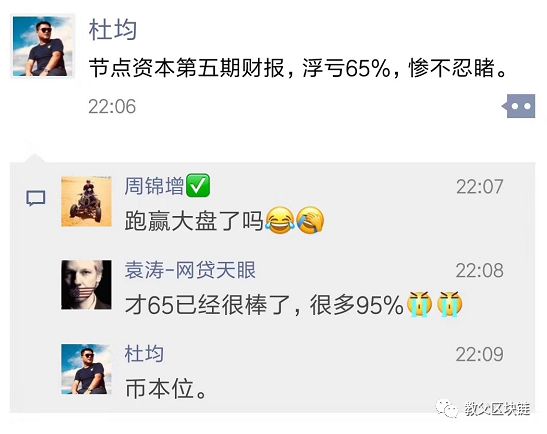Open 袁涛-网贷天眼's avatar picture
The height and width of the screenshot is (434, 547).
[87, 285]
